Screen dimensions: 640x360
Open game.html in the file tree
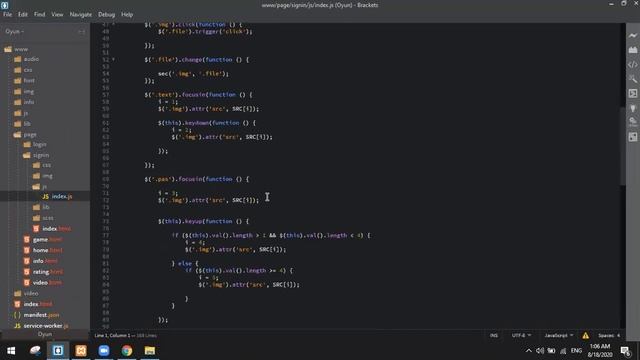(x=47, y=240)
